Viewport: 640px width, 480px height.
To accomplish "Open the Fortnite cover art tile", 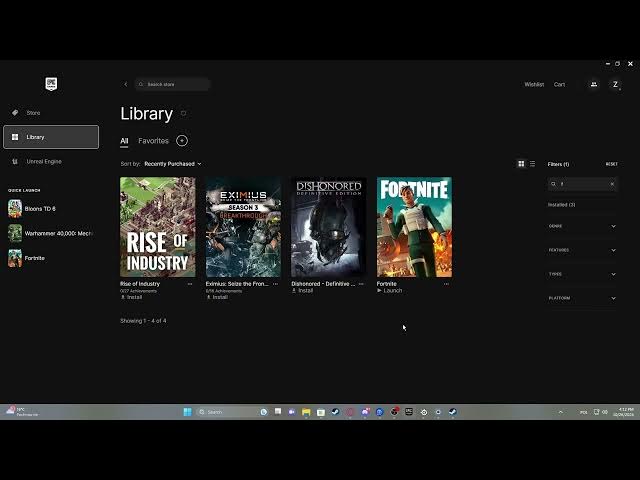I will tap(414, 227).
